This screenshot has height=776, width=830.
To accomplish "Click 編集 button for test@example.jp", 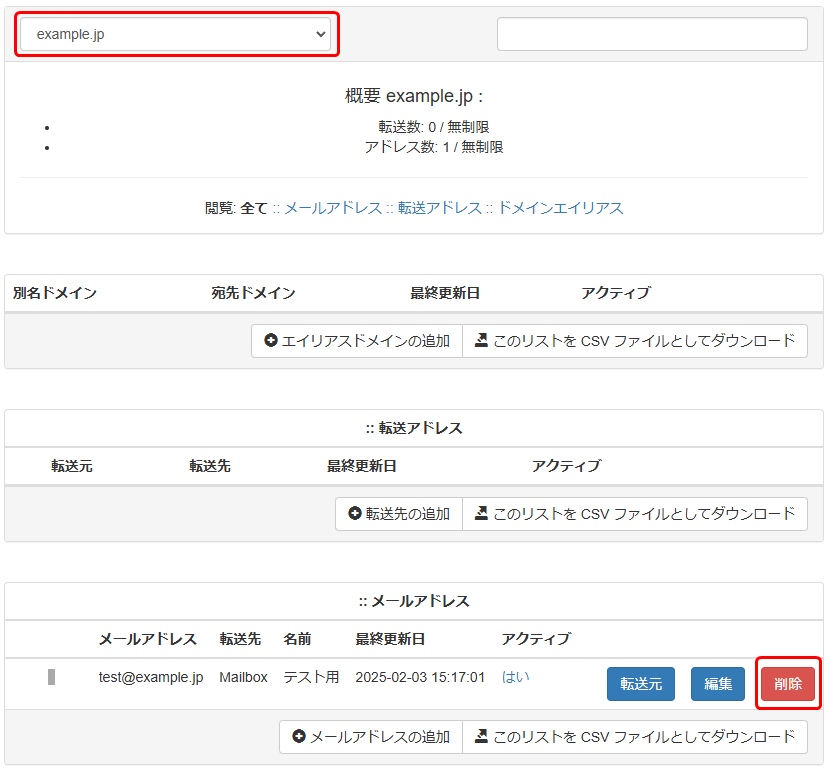I will [718, 684].
